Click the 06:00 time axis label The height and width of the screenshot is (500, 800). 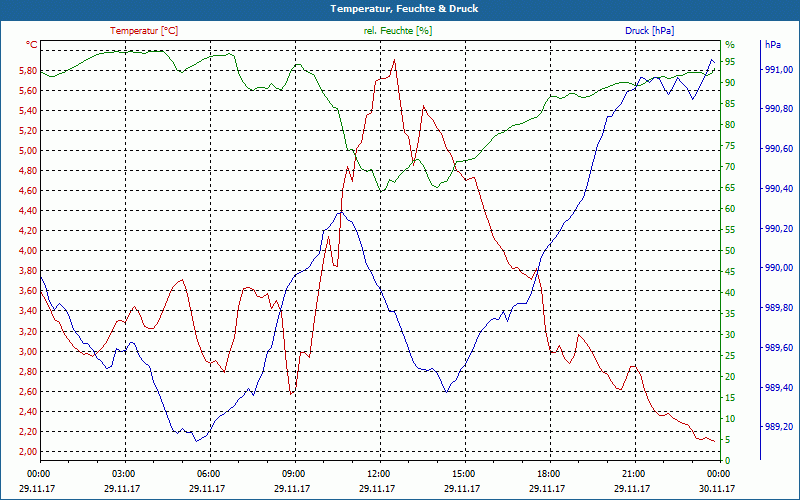click(x=209, y=473)
